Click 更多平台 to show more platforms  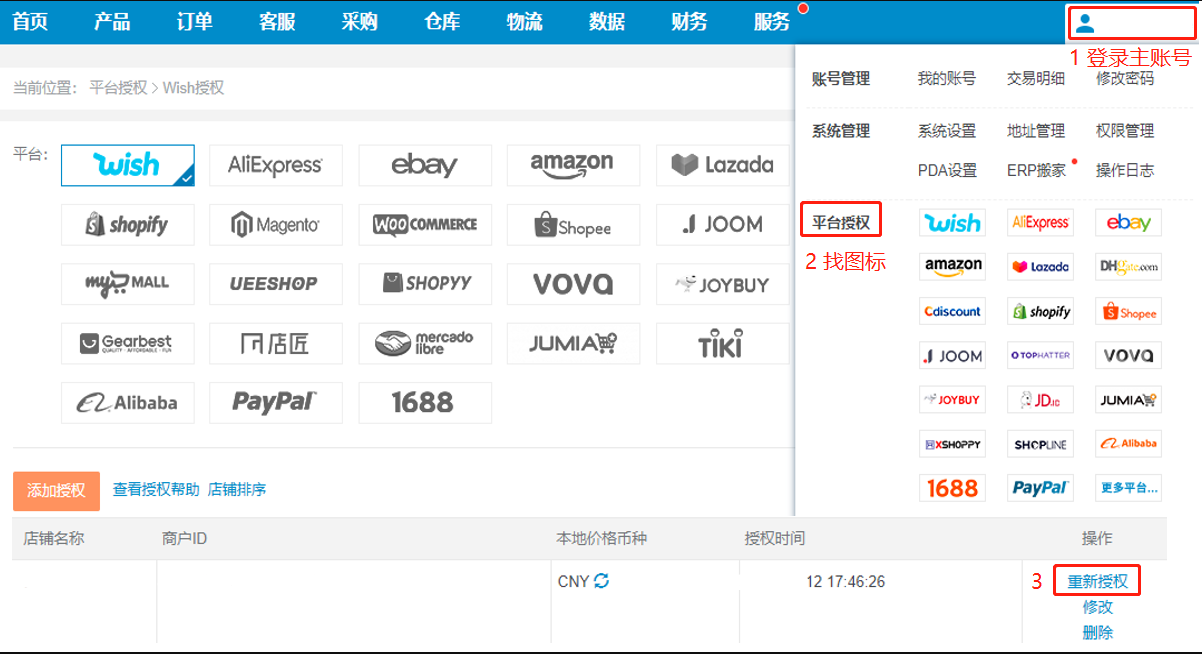1128,487
